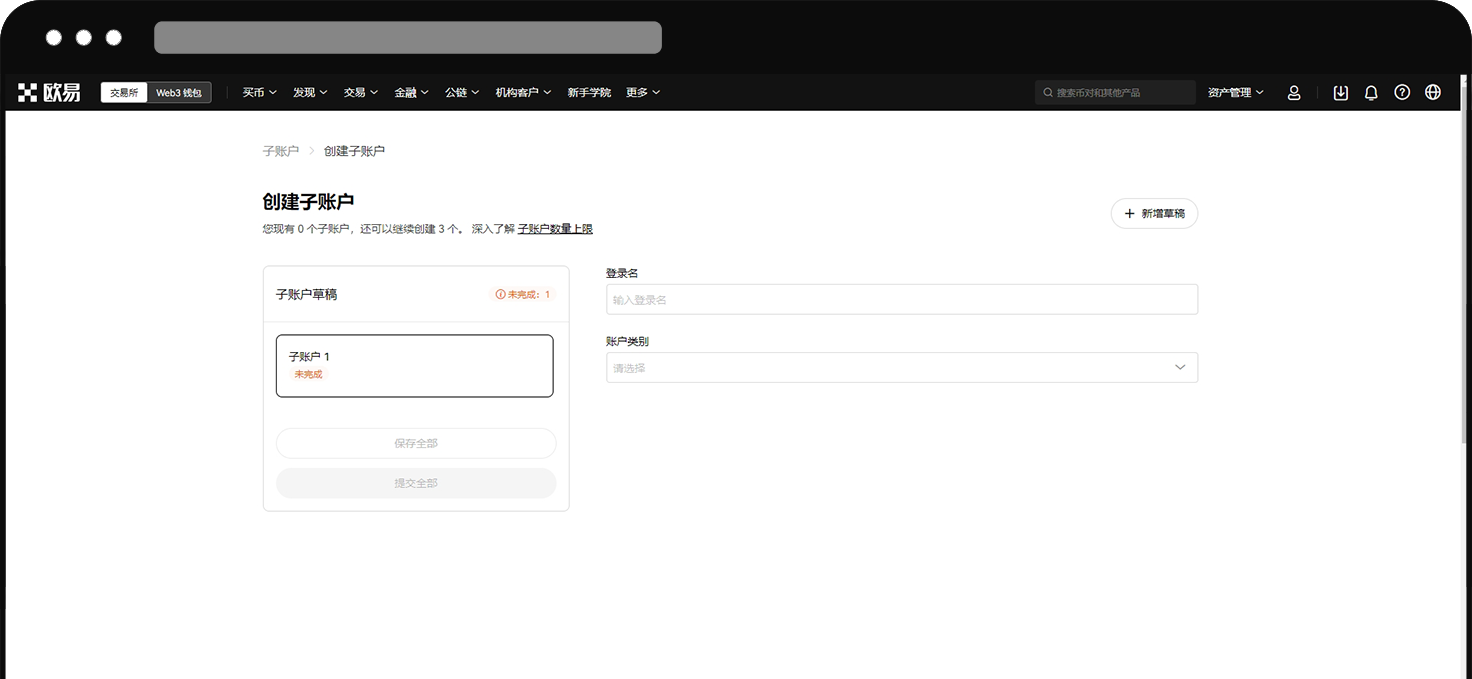Open the 子账户数量上限 link

[555, 229]
